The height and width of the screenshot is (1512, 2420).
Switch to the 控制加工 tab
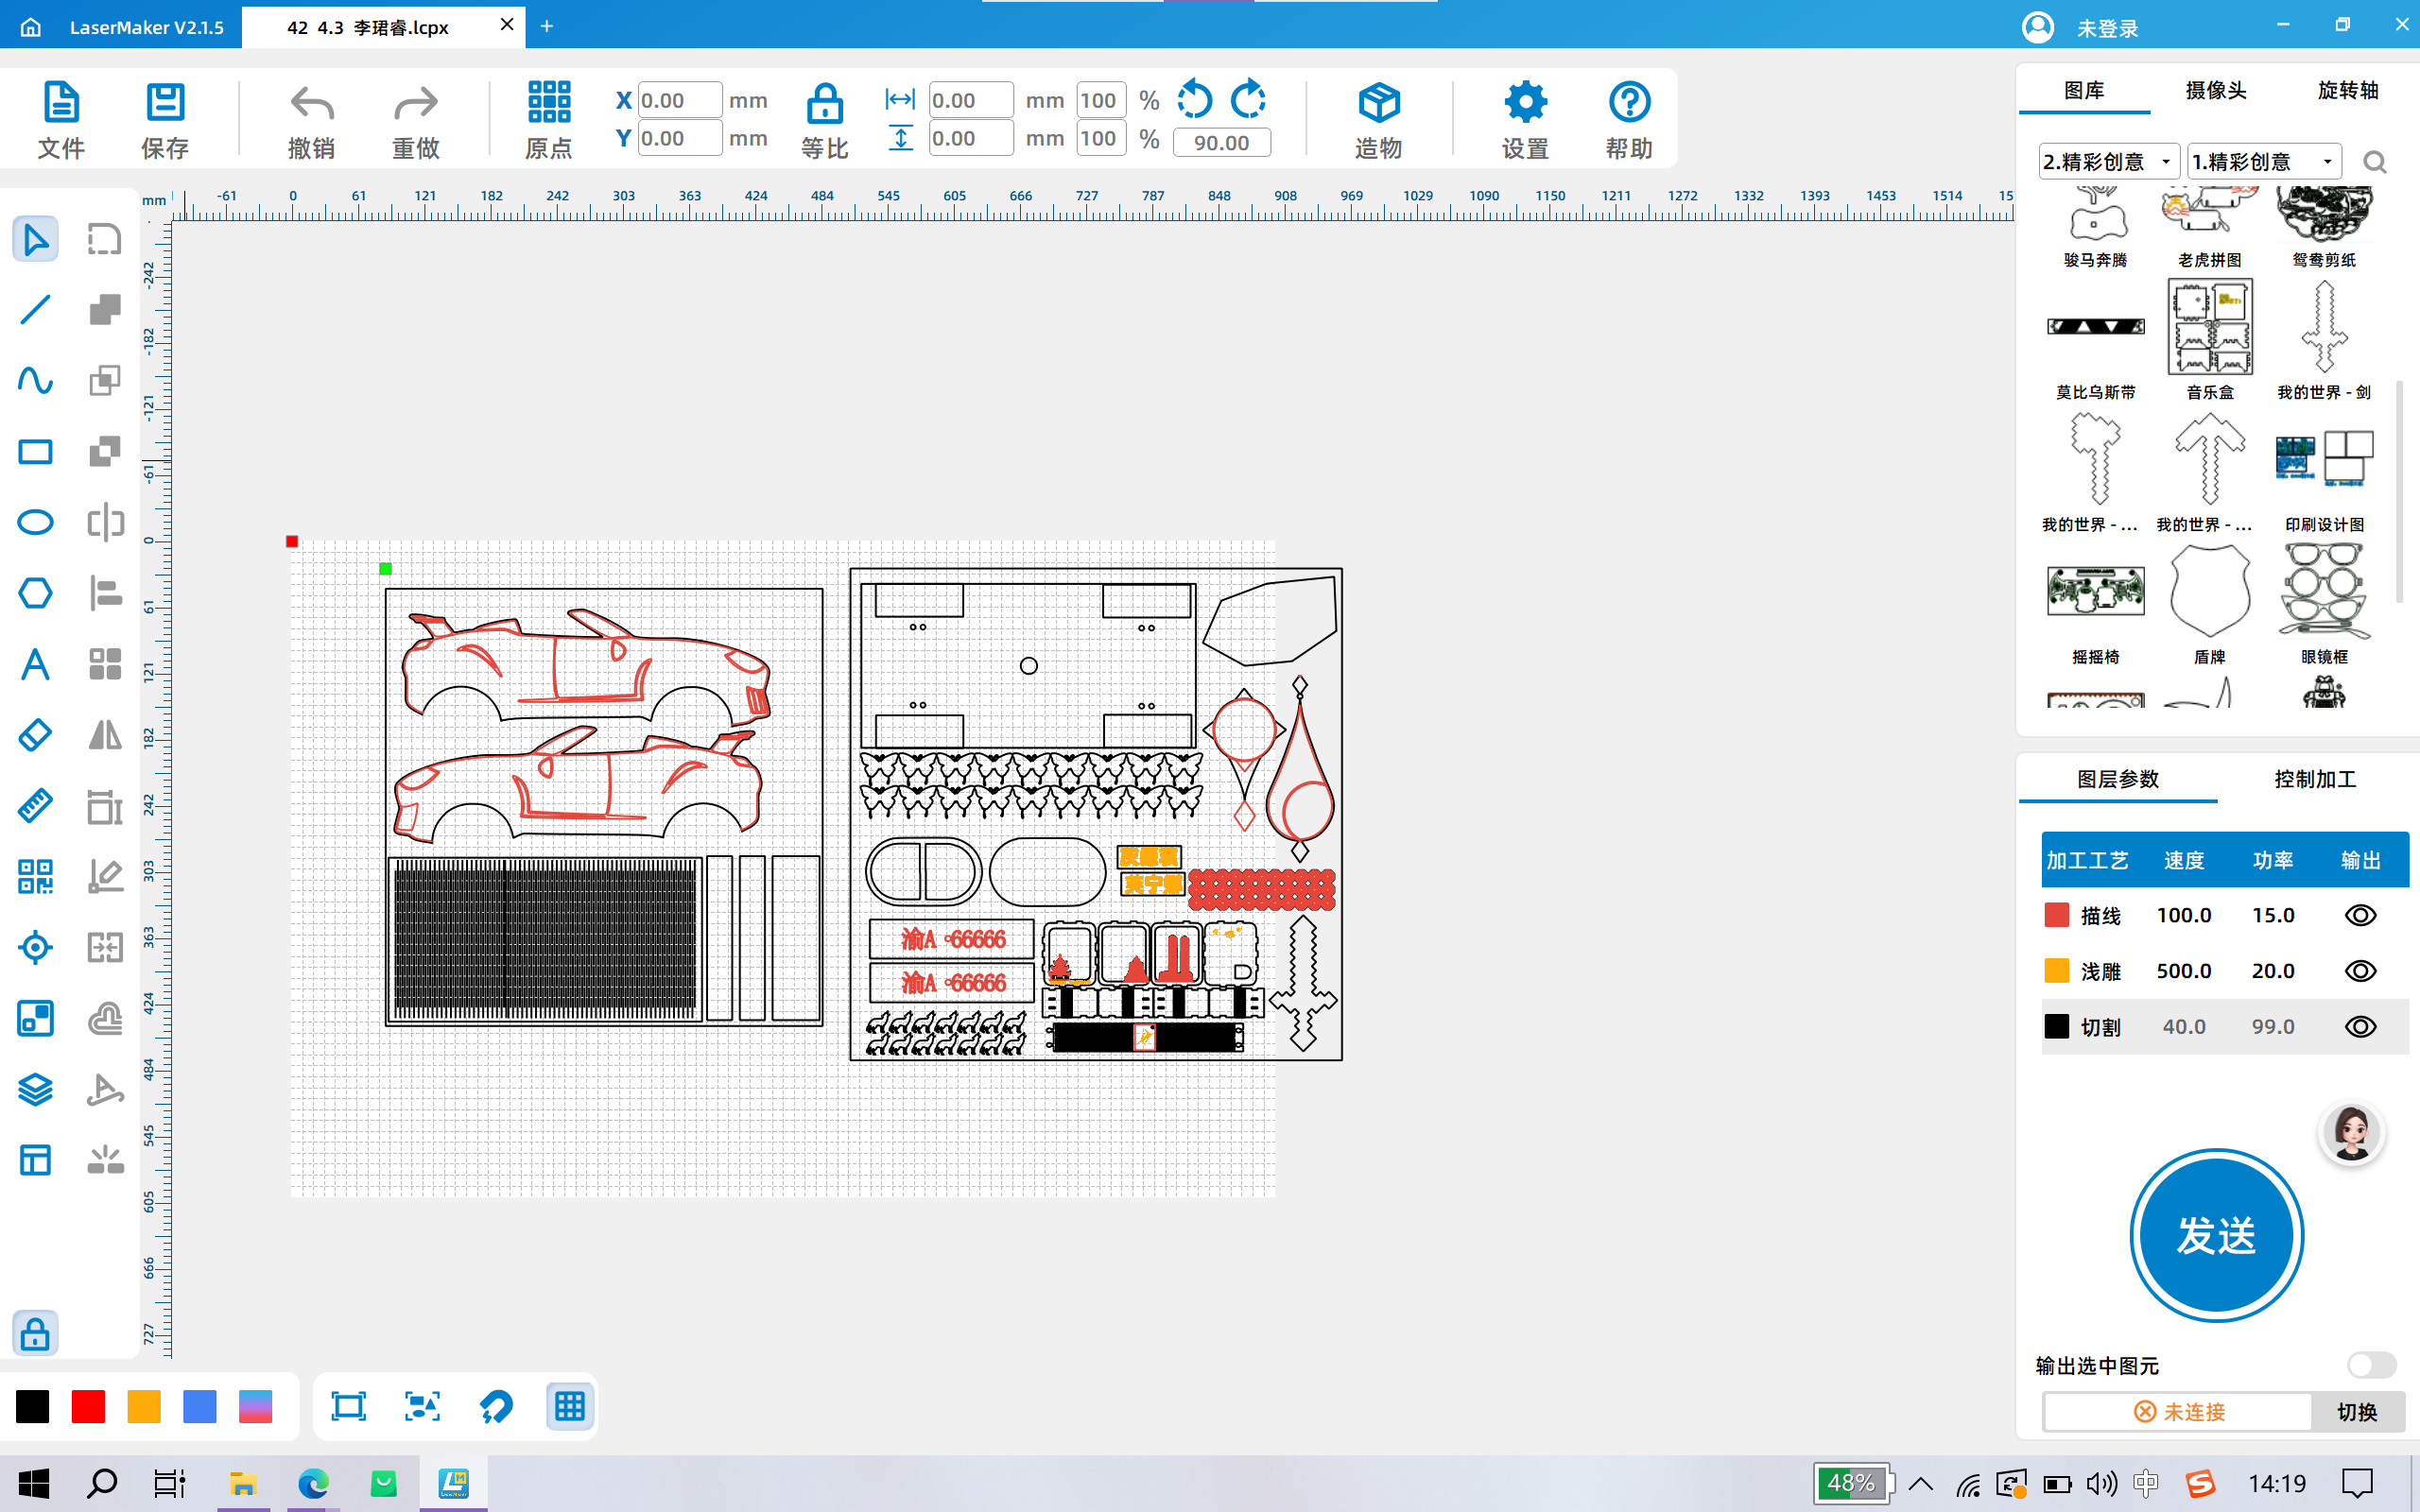click(2315, 780)
